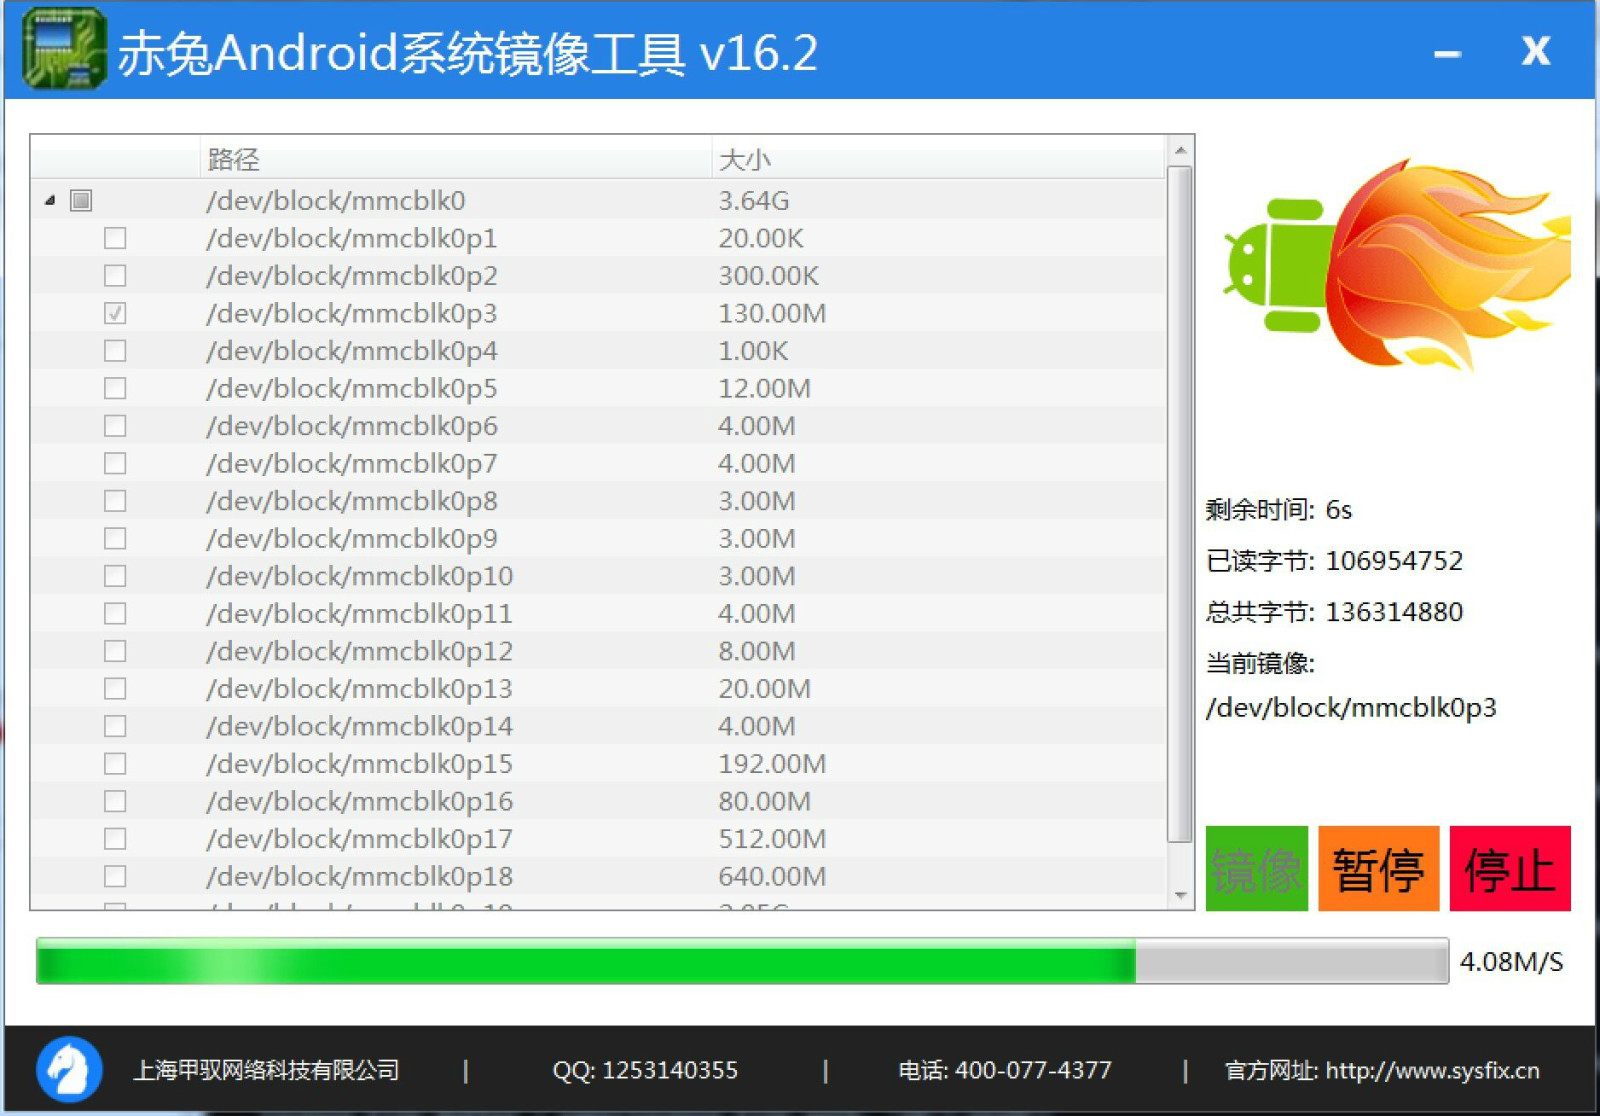Screen dimensions: 1600x1116
Task: Open the official website link www.sysfix.cn
Action: [x=1432, y=1070]
